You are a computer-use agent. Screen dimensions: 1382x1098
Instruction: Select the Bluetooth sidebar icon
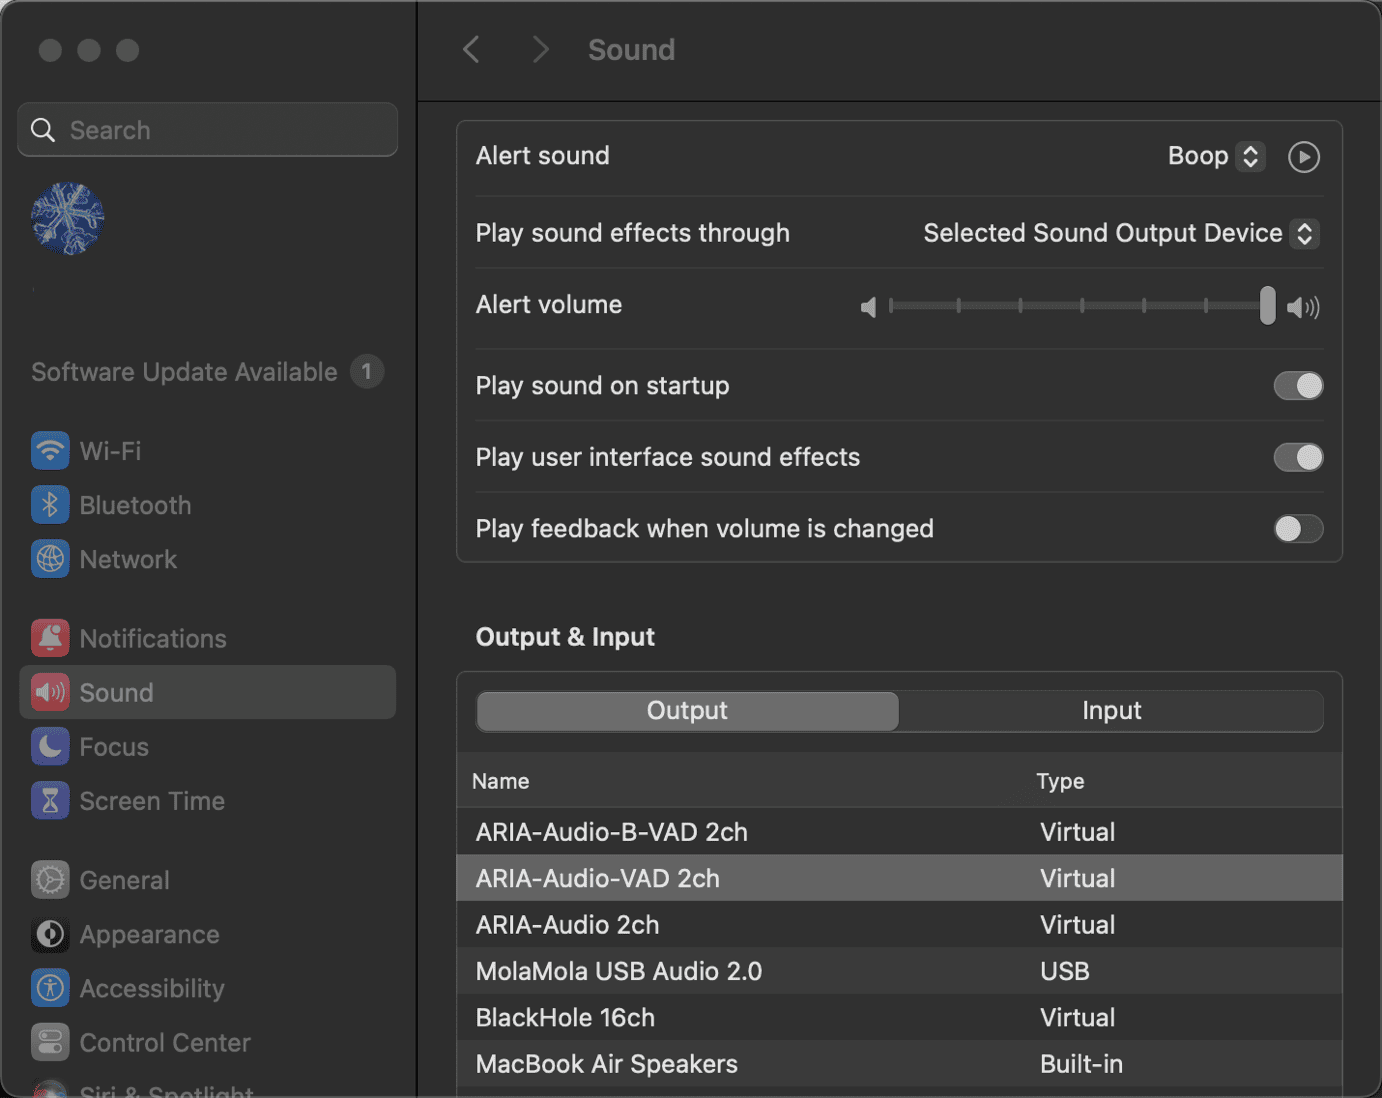tap(50, 505)
